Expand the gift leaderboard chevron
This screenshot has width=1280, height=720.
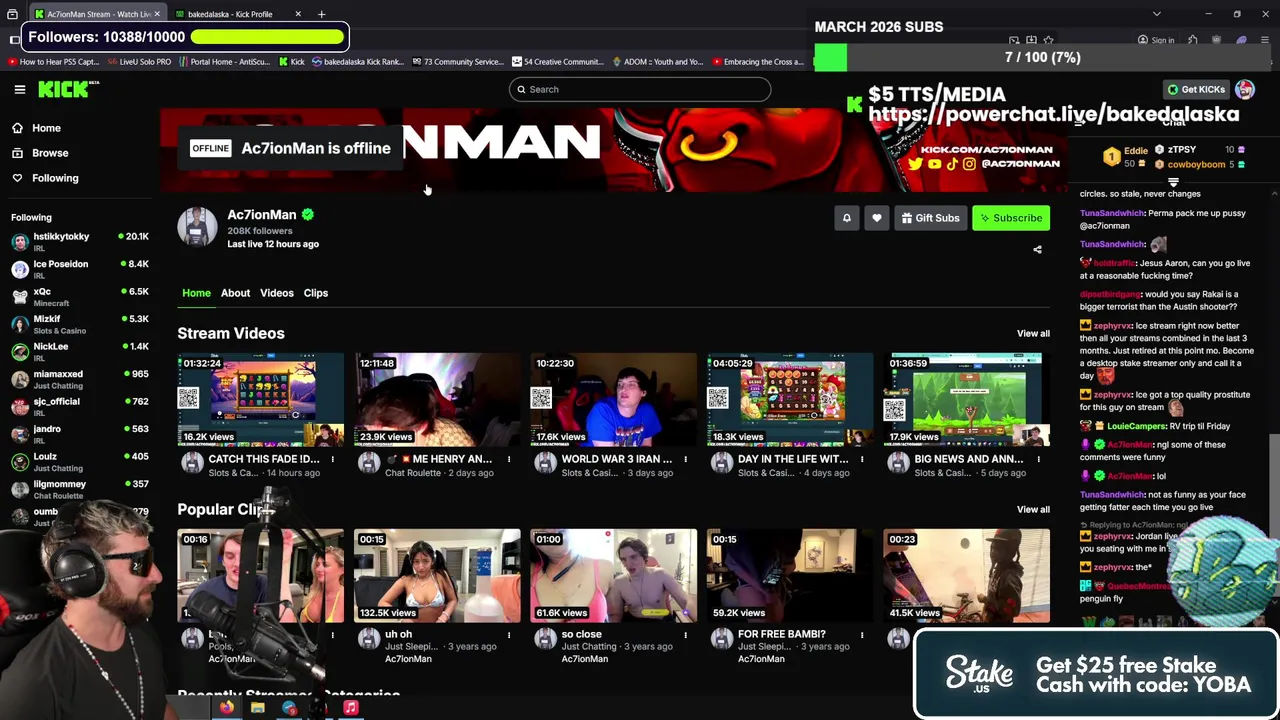point(1174,184)
